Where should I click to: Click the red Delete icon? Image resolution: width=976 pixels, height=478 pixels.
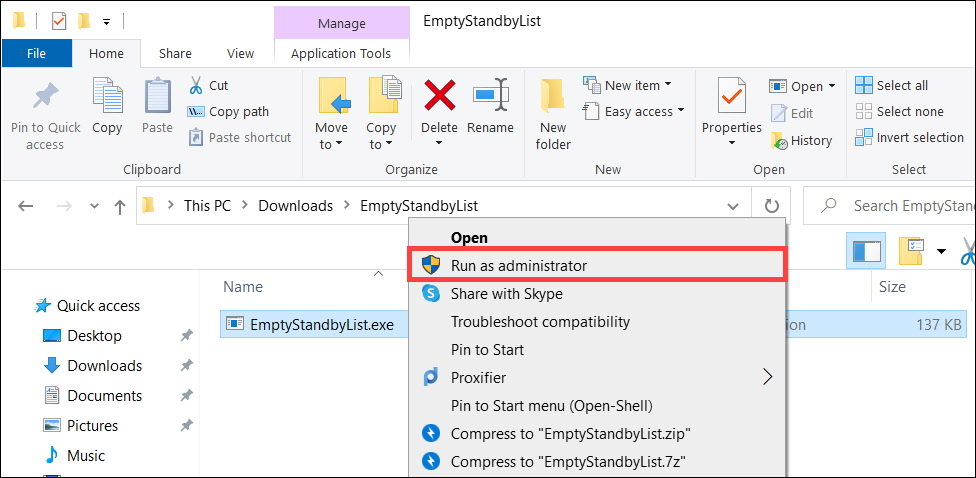[439, 98]
